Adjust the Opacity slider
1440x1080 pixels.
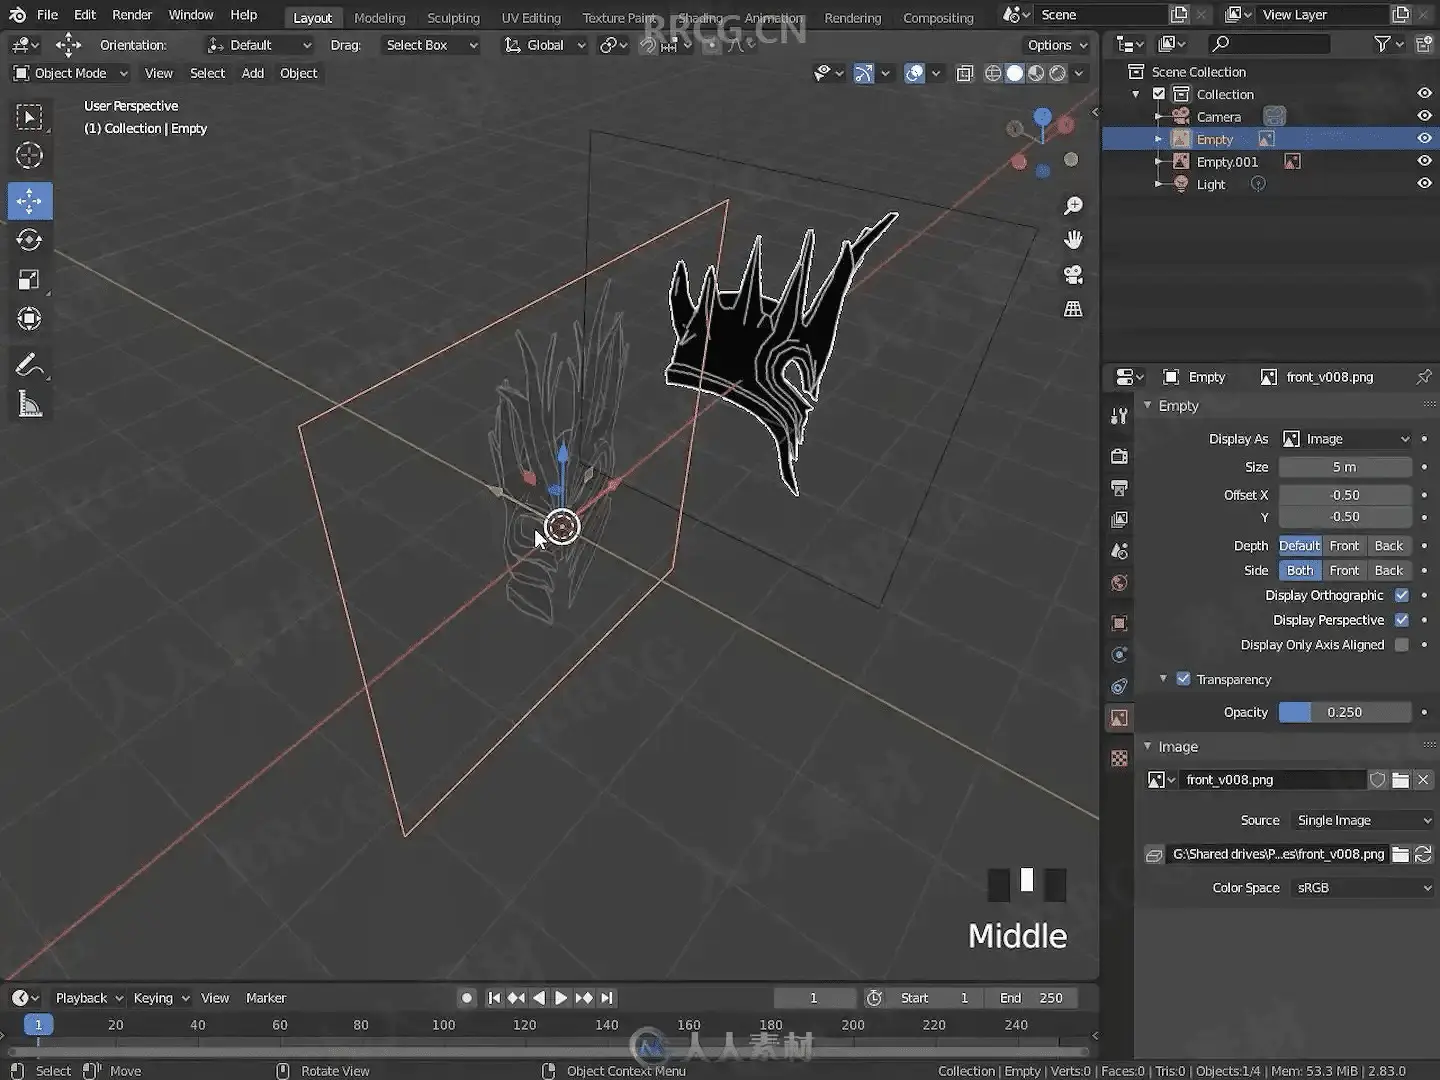coord(1345,713)
